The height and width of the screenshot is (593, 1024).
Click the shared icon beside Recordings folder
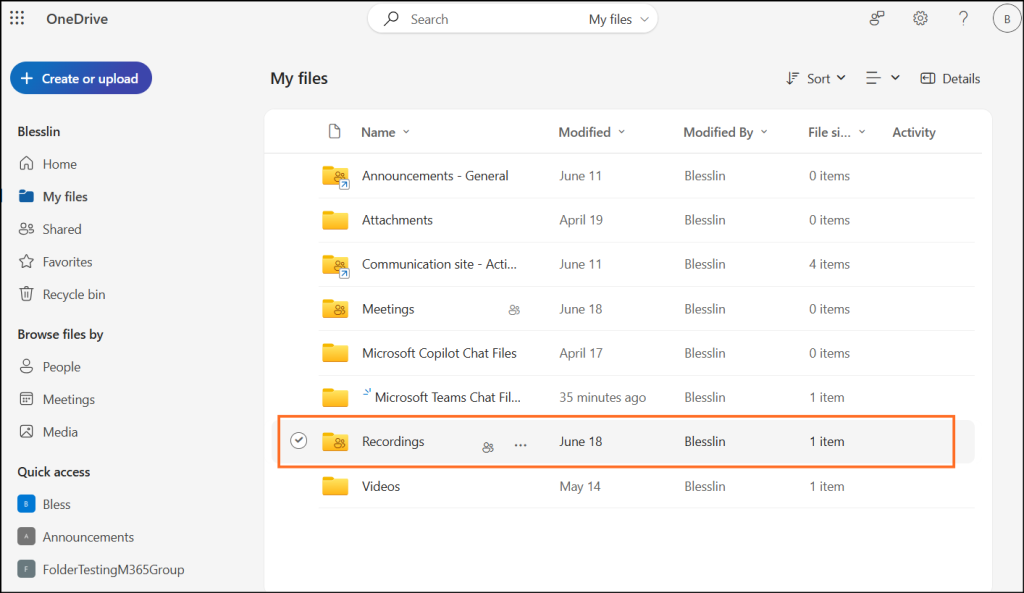pos(488,447)
